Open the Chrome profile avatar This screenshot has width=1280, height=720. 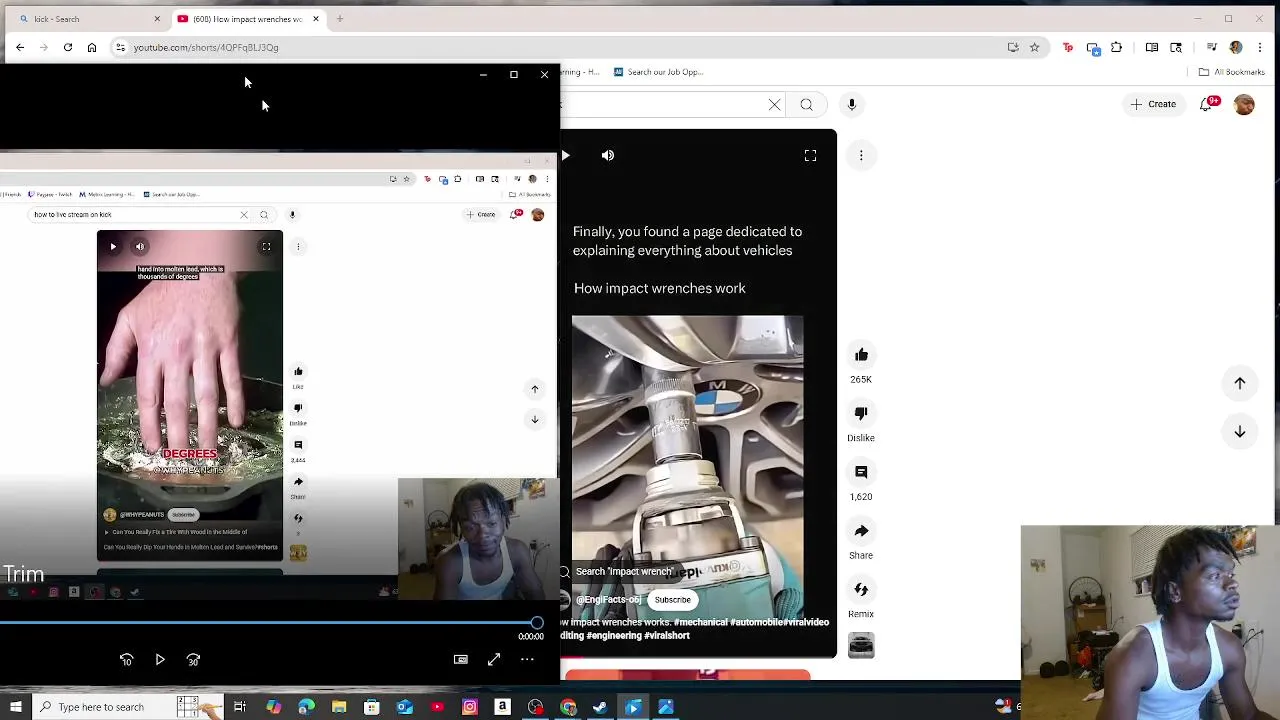pyautogui.click(x=1236, y=47)
